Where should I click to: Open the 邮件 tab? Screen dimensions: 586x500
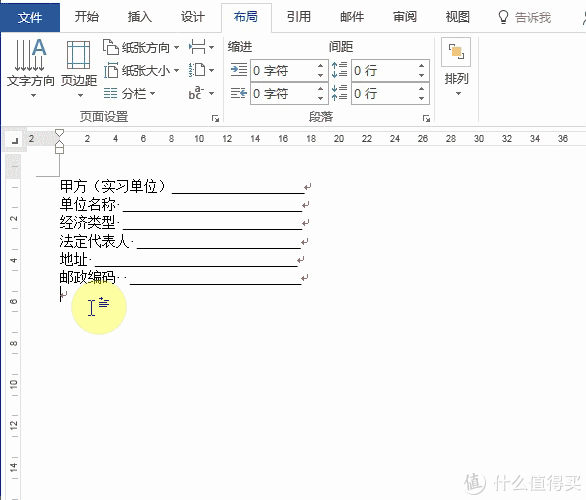[352, 17]
